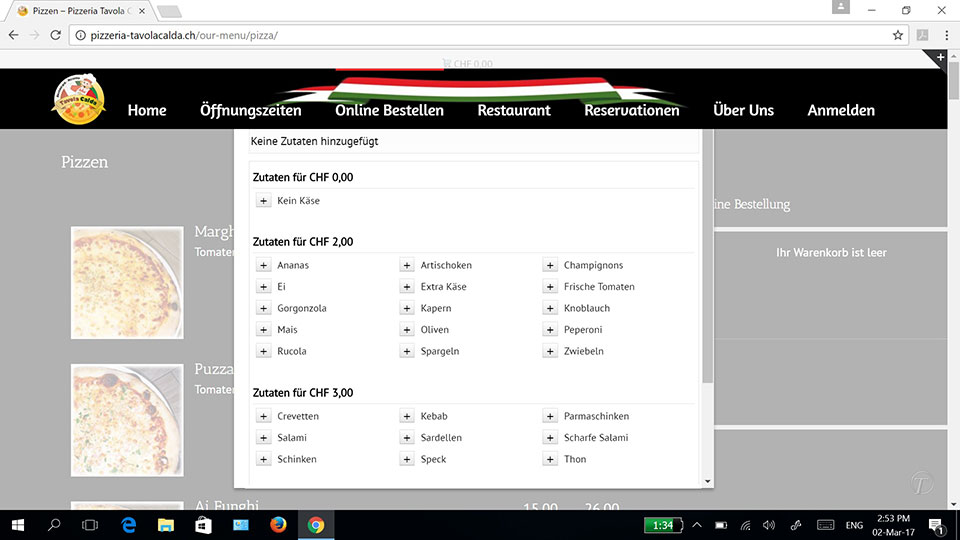Open the Öffnungszeiten menu item
This screenshot has height=540, width=960.
pyautogui.click(x=250, y=110)
